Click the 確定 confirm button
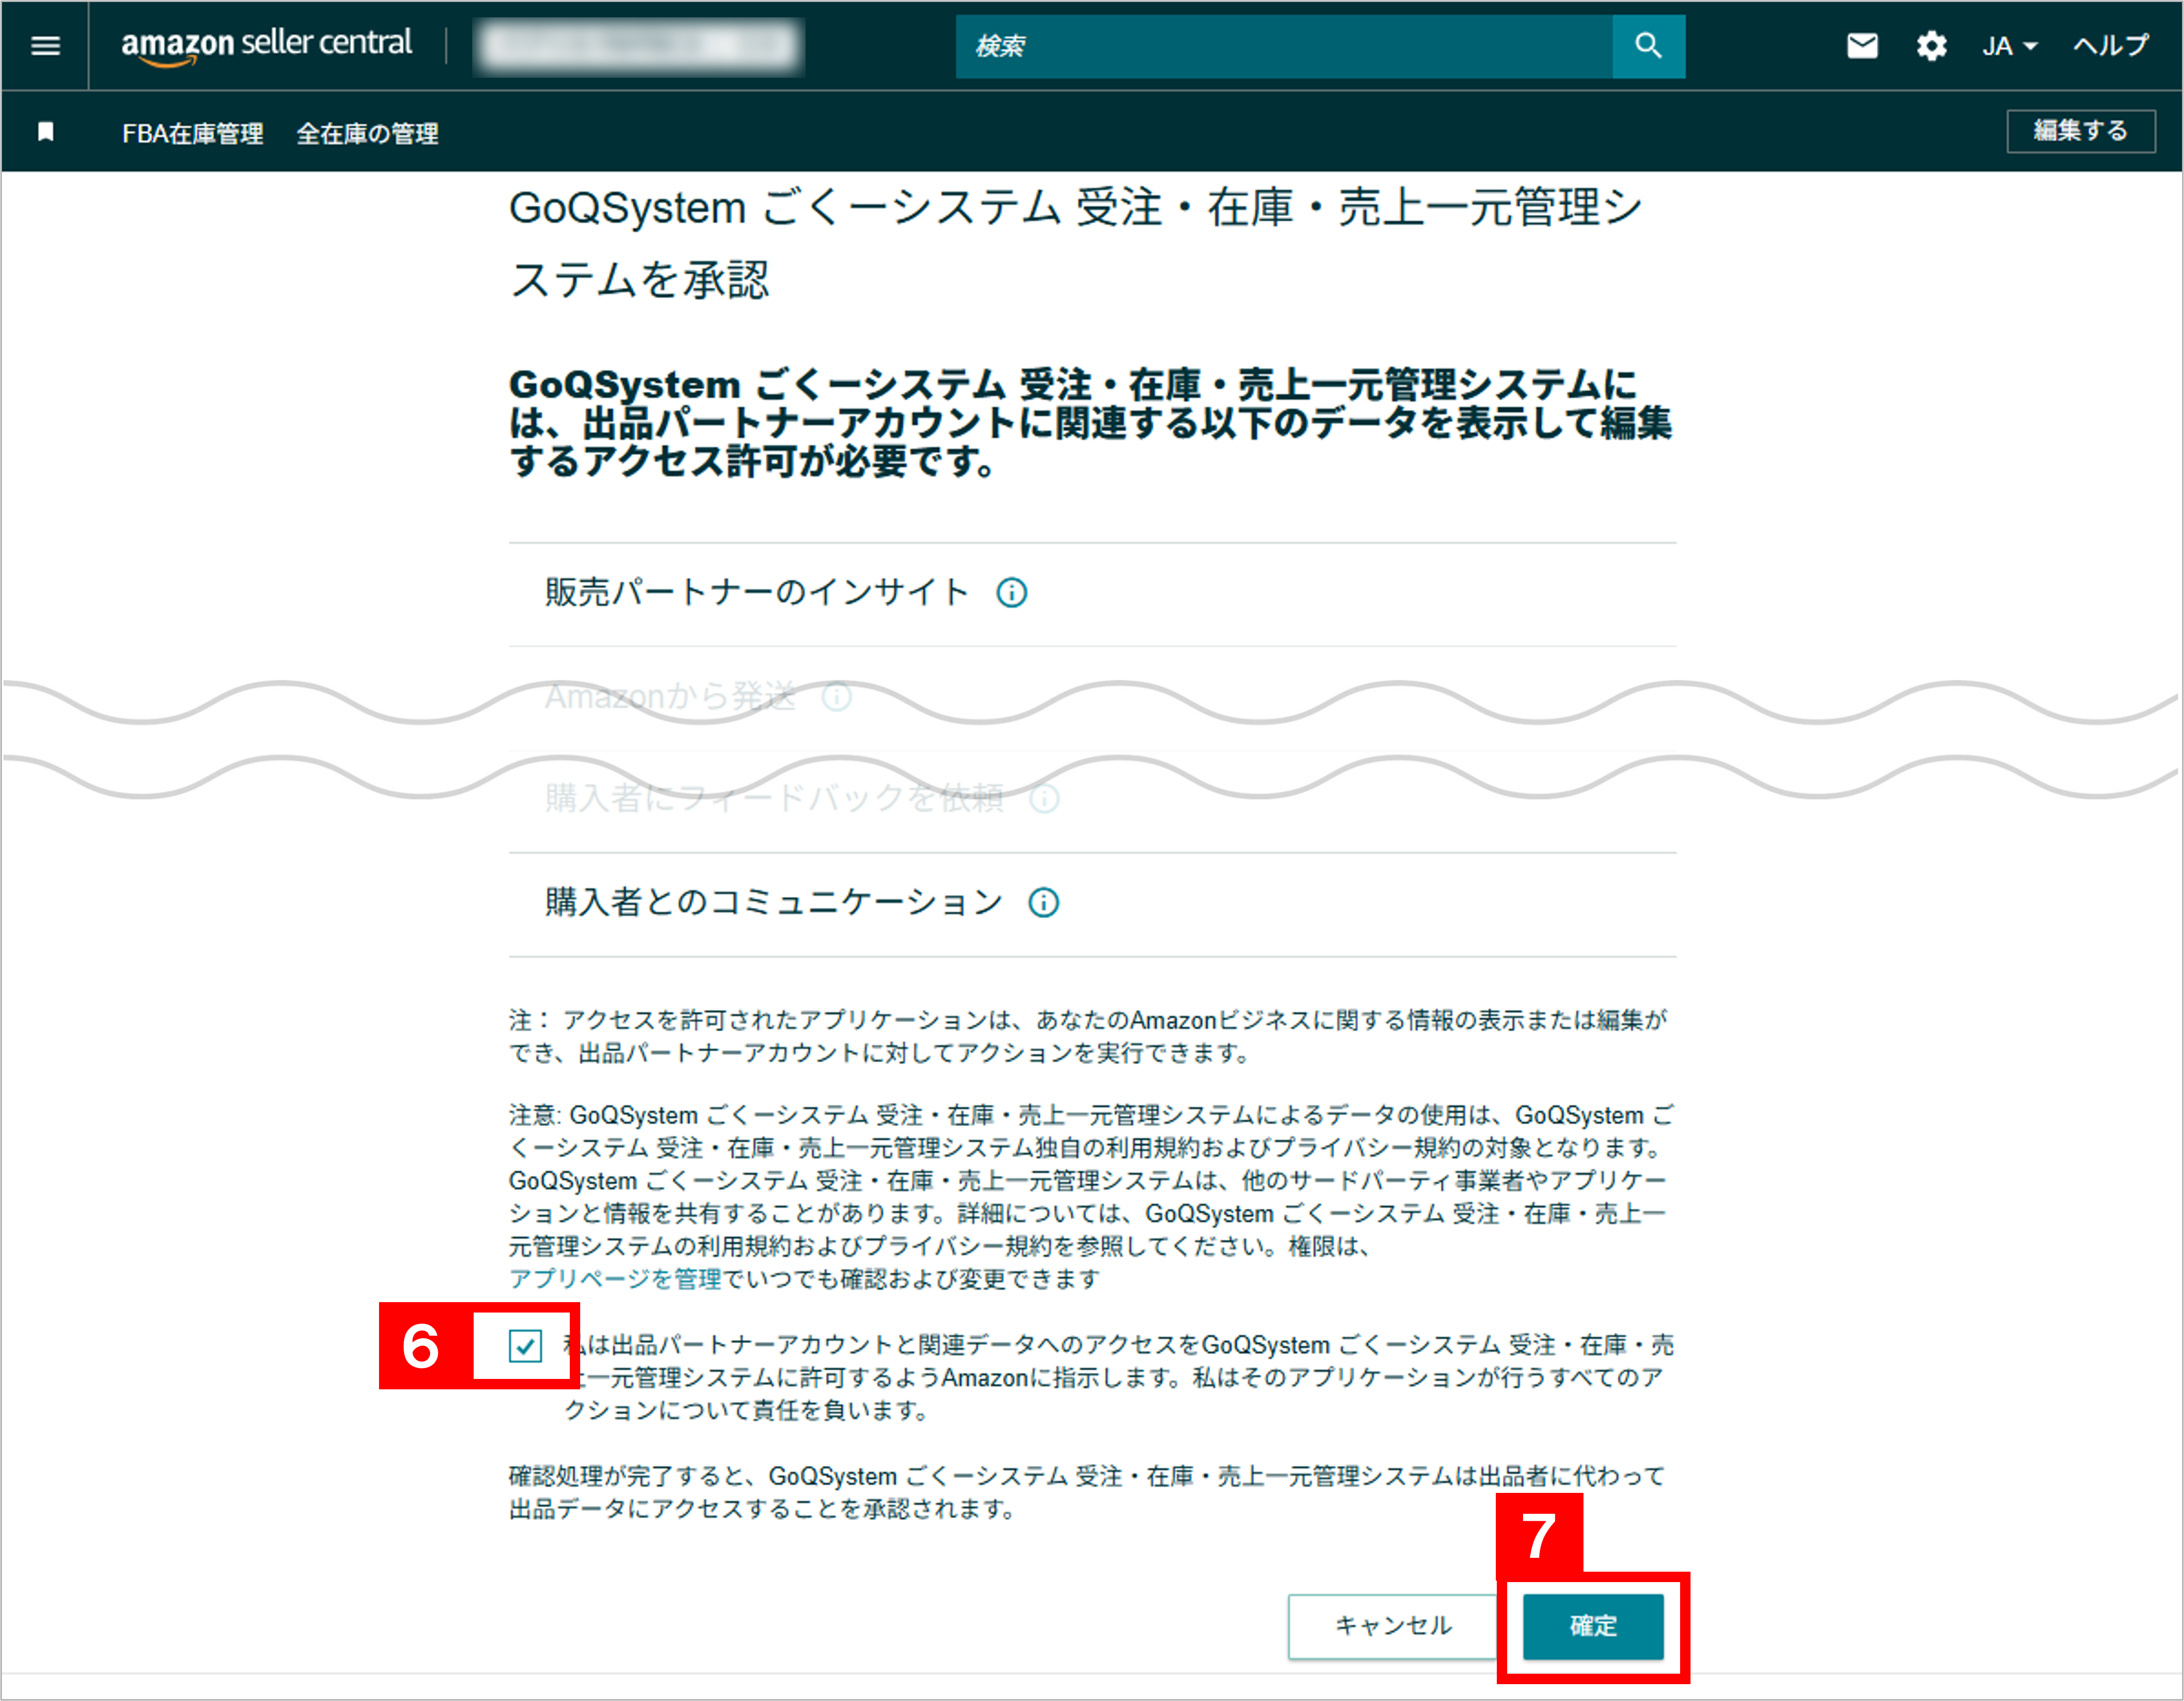This screenshot has height=1701, width=2184. point(1593,1626)
